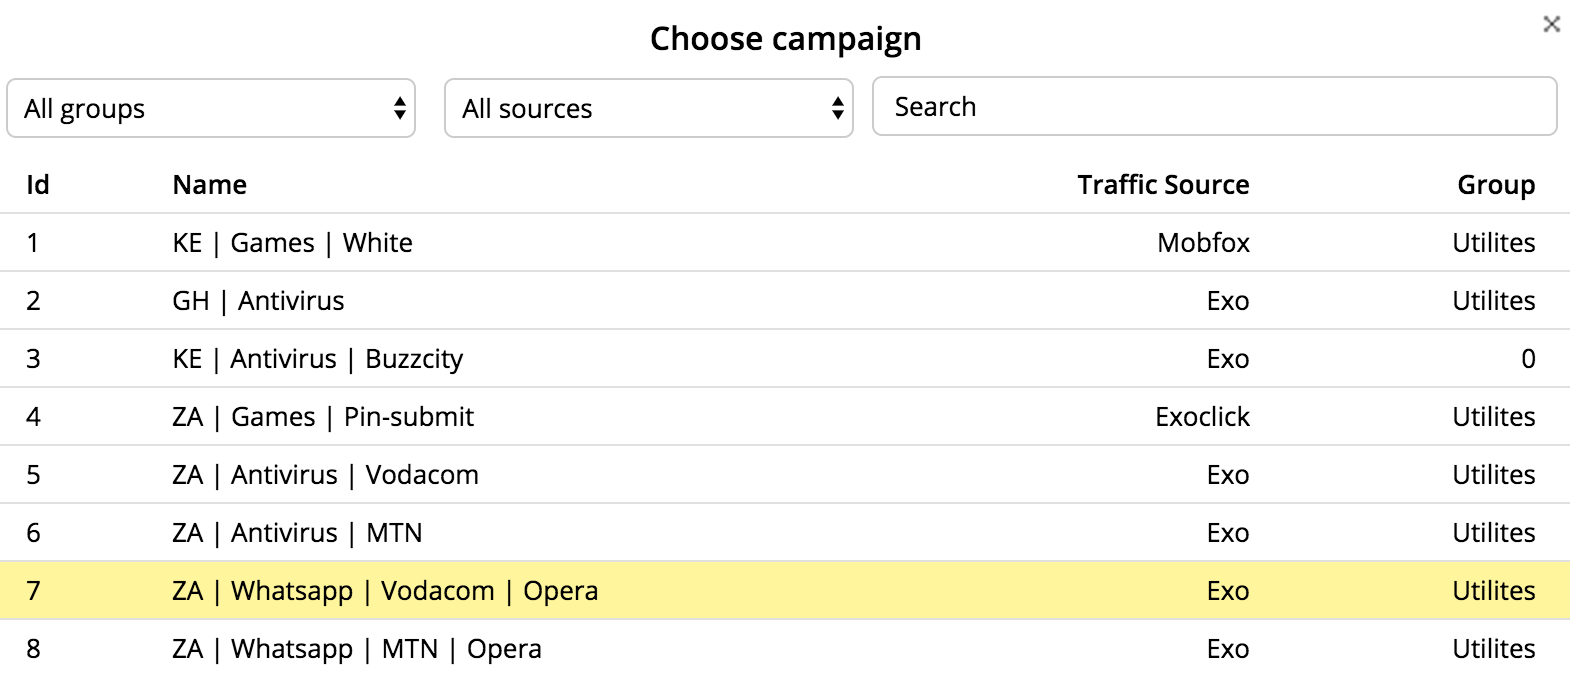The width and height of the screenshot is (1570, 676).
Task: Choose KE | Antivirus | Buzzcity campaign
Action: (x=785, y=359)
